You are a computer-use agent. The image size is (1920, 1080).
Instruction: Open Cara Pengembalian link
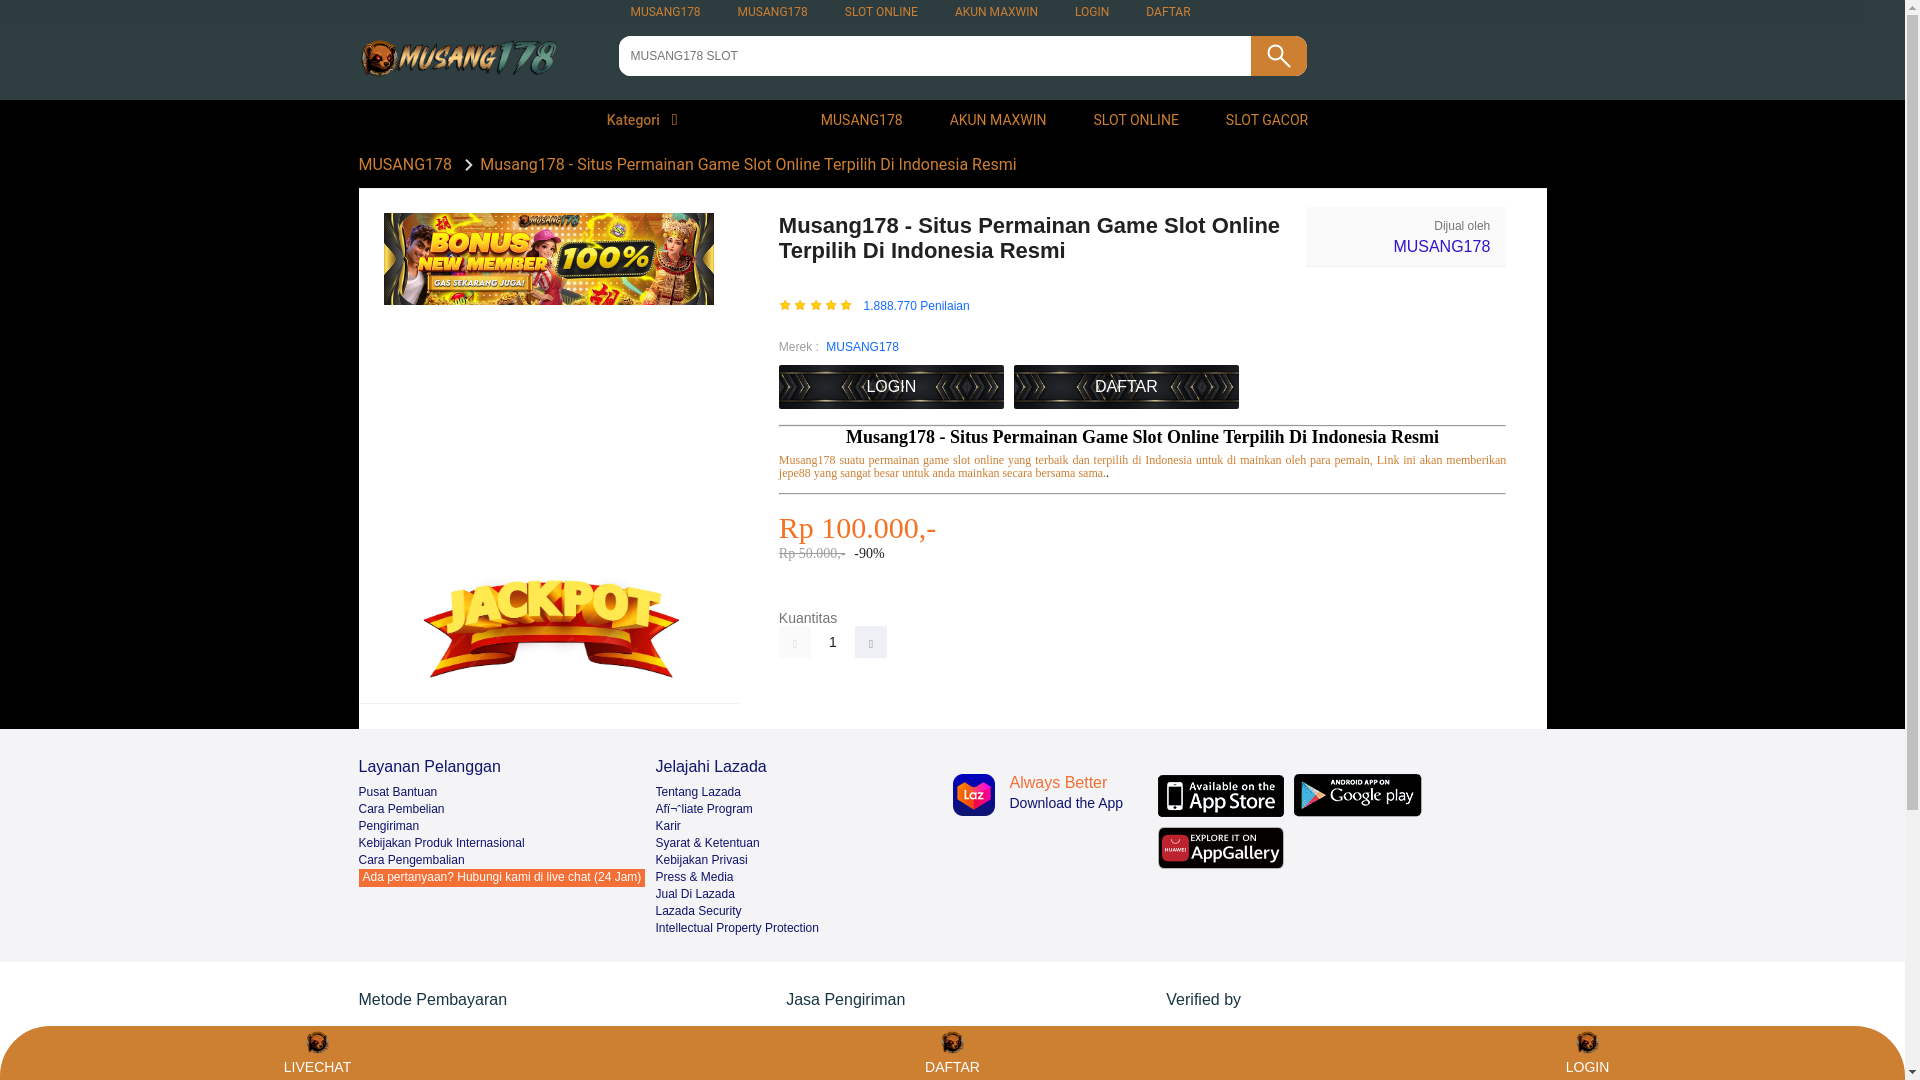411,860
